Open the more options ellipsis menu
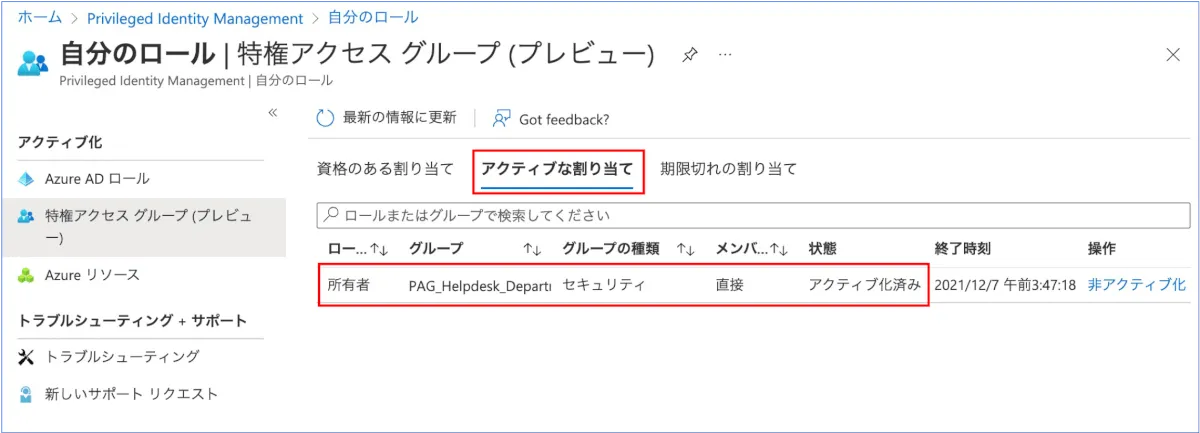Screen dimensions: 1200x433 pos(725,54)
